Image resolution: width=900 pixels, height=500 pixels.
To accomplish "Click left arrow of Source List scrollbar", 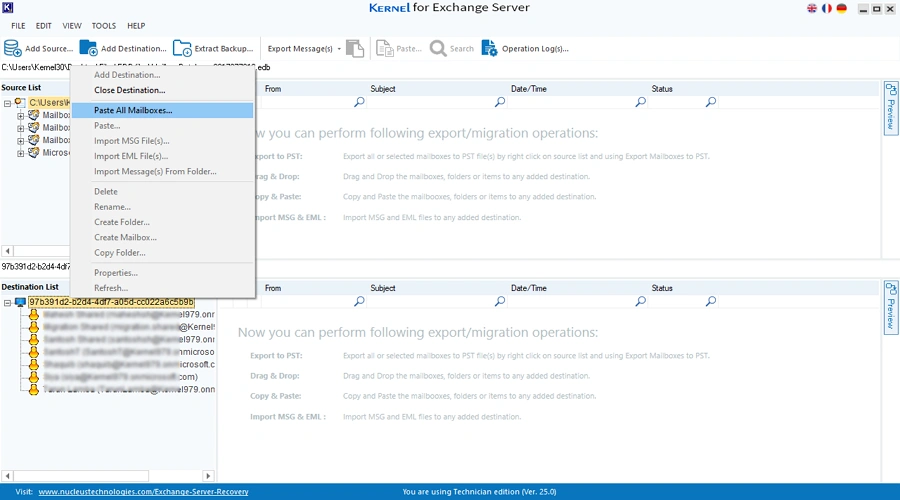I will tap(7, 251).
